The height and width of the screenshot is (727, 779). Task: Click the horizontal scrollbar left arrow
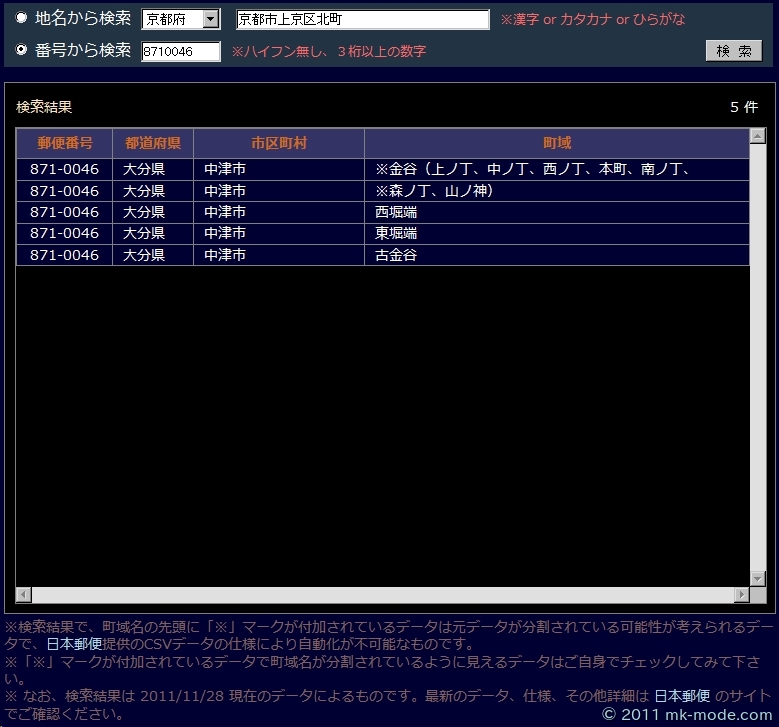click(x=24, y=595)
